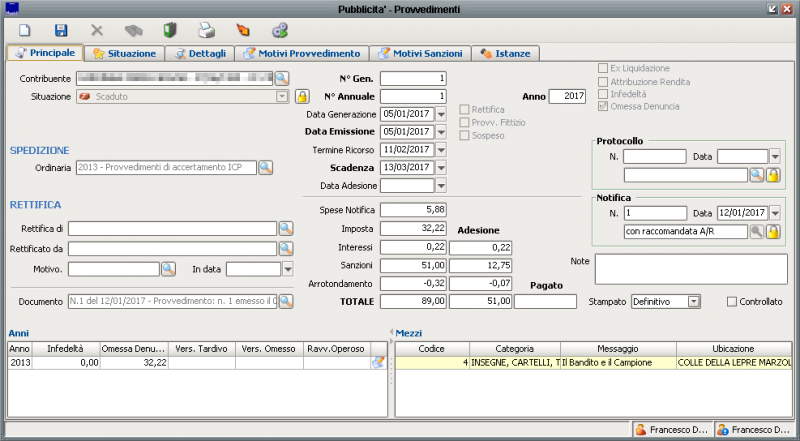Click the padlock icon next to Situazione
Image resolution: width=800 pixels, height=441 pixels.
[x=301, y=96]
